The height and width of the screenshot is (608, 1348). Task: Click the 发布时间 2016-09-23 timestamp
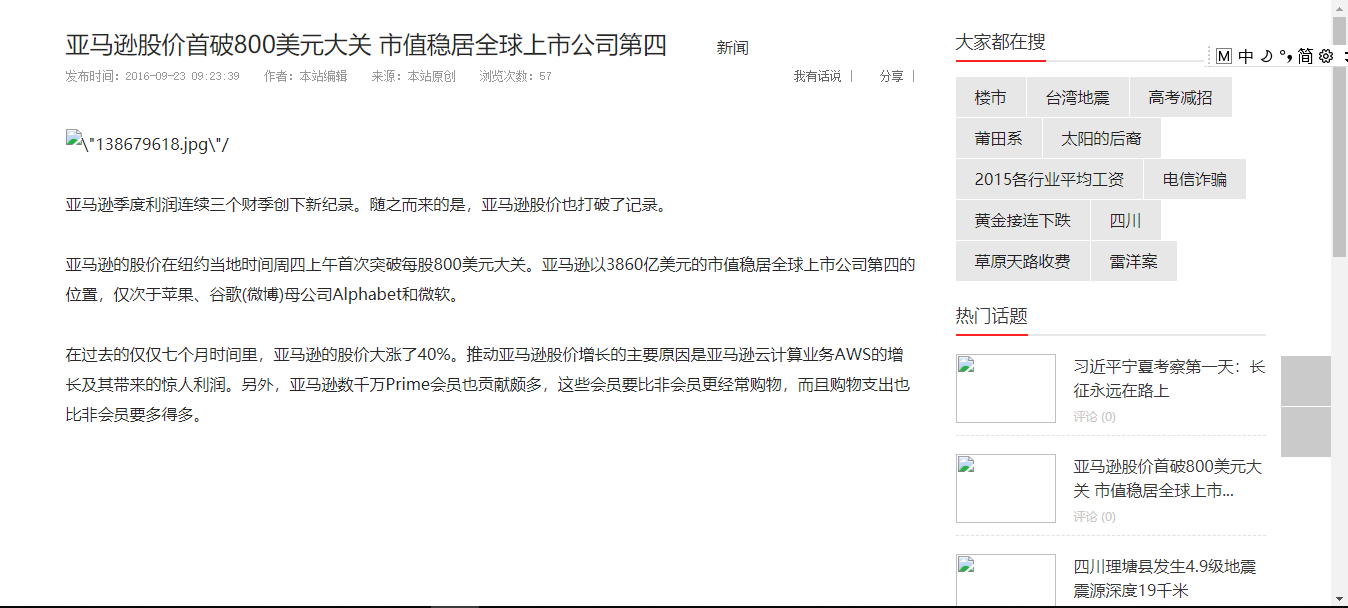pyautogui.click(x=152, y=76)
